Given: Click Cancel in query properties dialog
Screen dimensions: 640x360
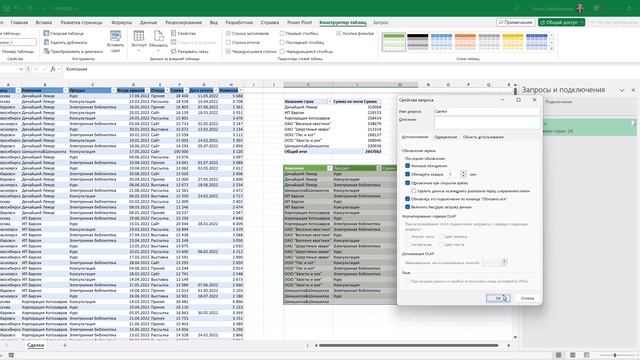Looking at the screenshot, I should pos(527,298).
